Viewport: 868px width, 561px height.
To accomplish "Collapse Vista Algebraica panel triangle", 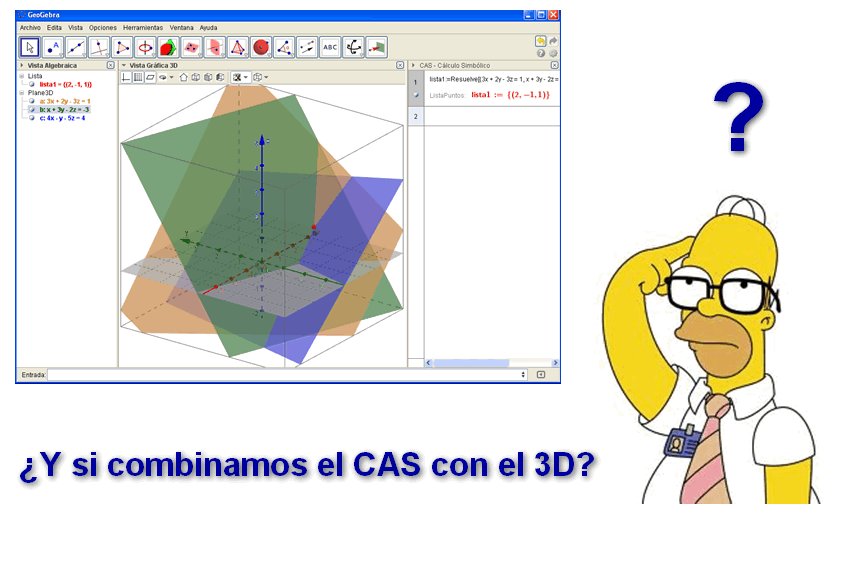I will coord(22,65).
